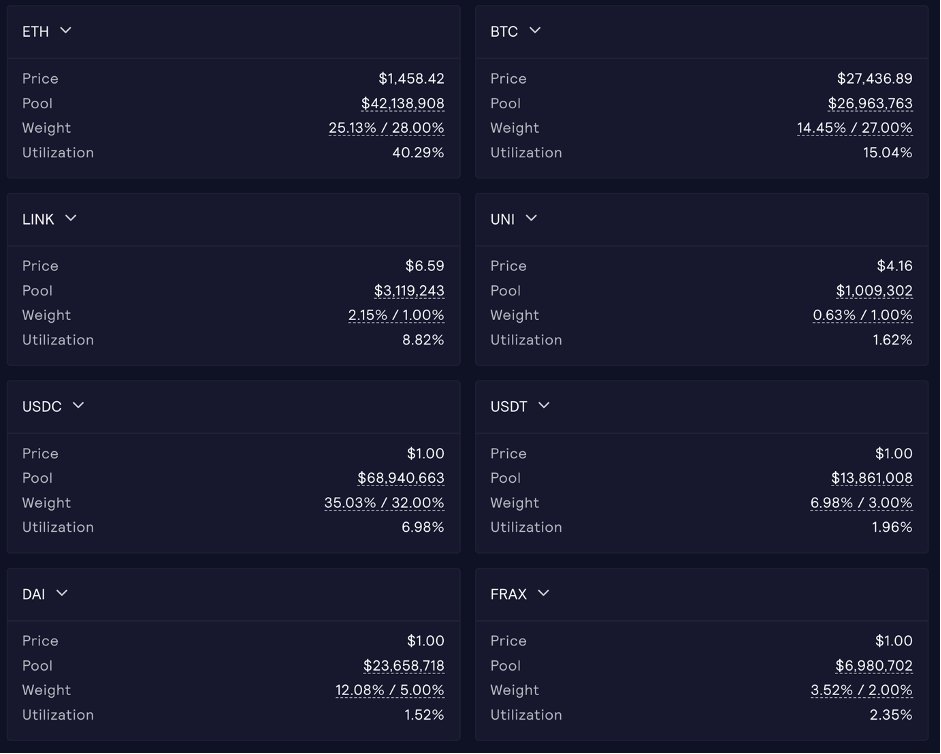Image resolution: width=941 pixels, height=754 pixels.
Task: Click the USDC pool amount $68,940,663
Action: tap(401, 478)
